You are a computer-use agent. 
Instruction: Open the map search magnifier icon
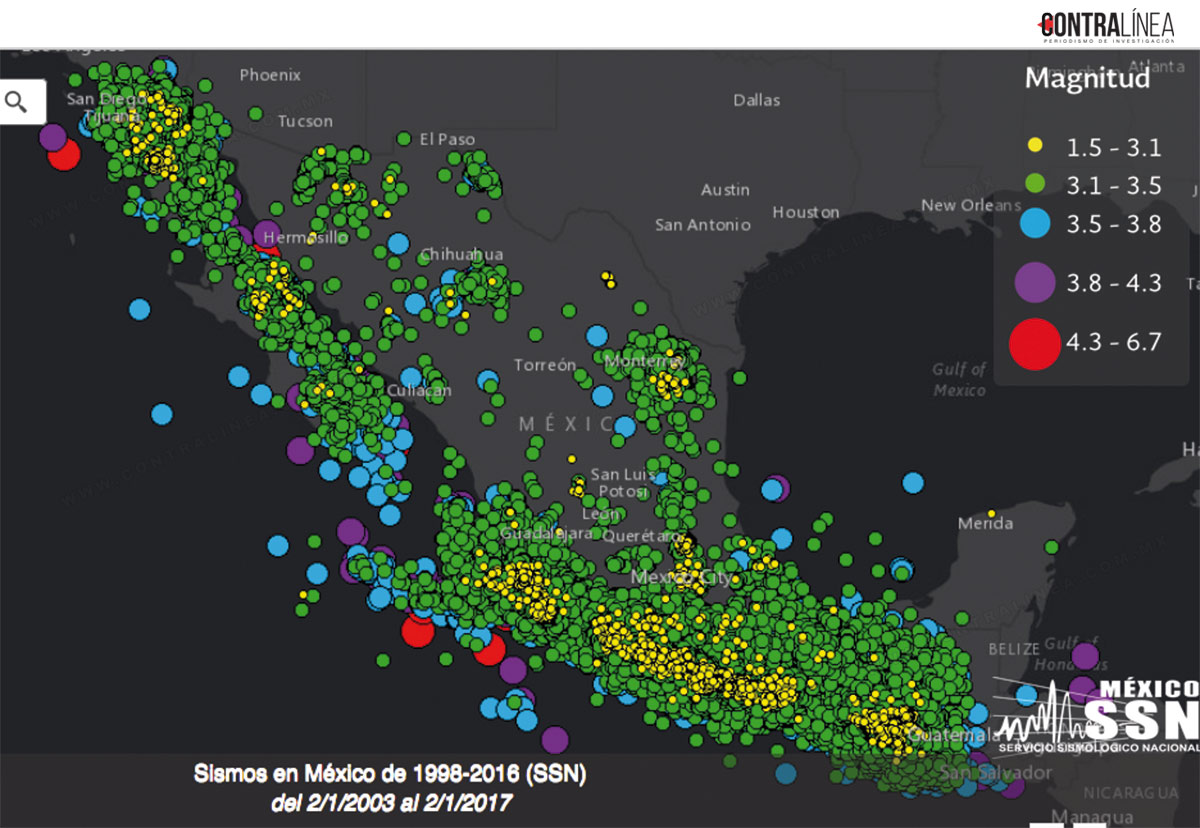(x=17, y=101)
